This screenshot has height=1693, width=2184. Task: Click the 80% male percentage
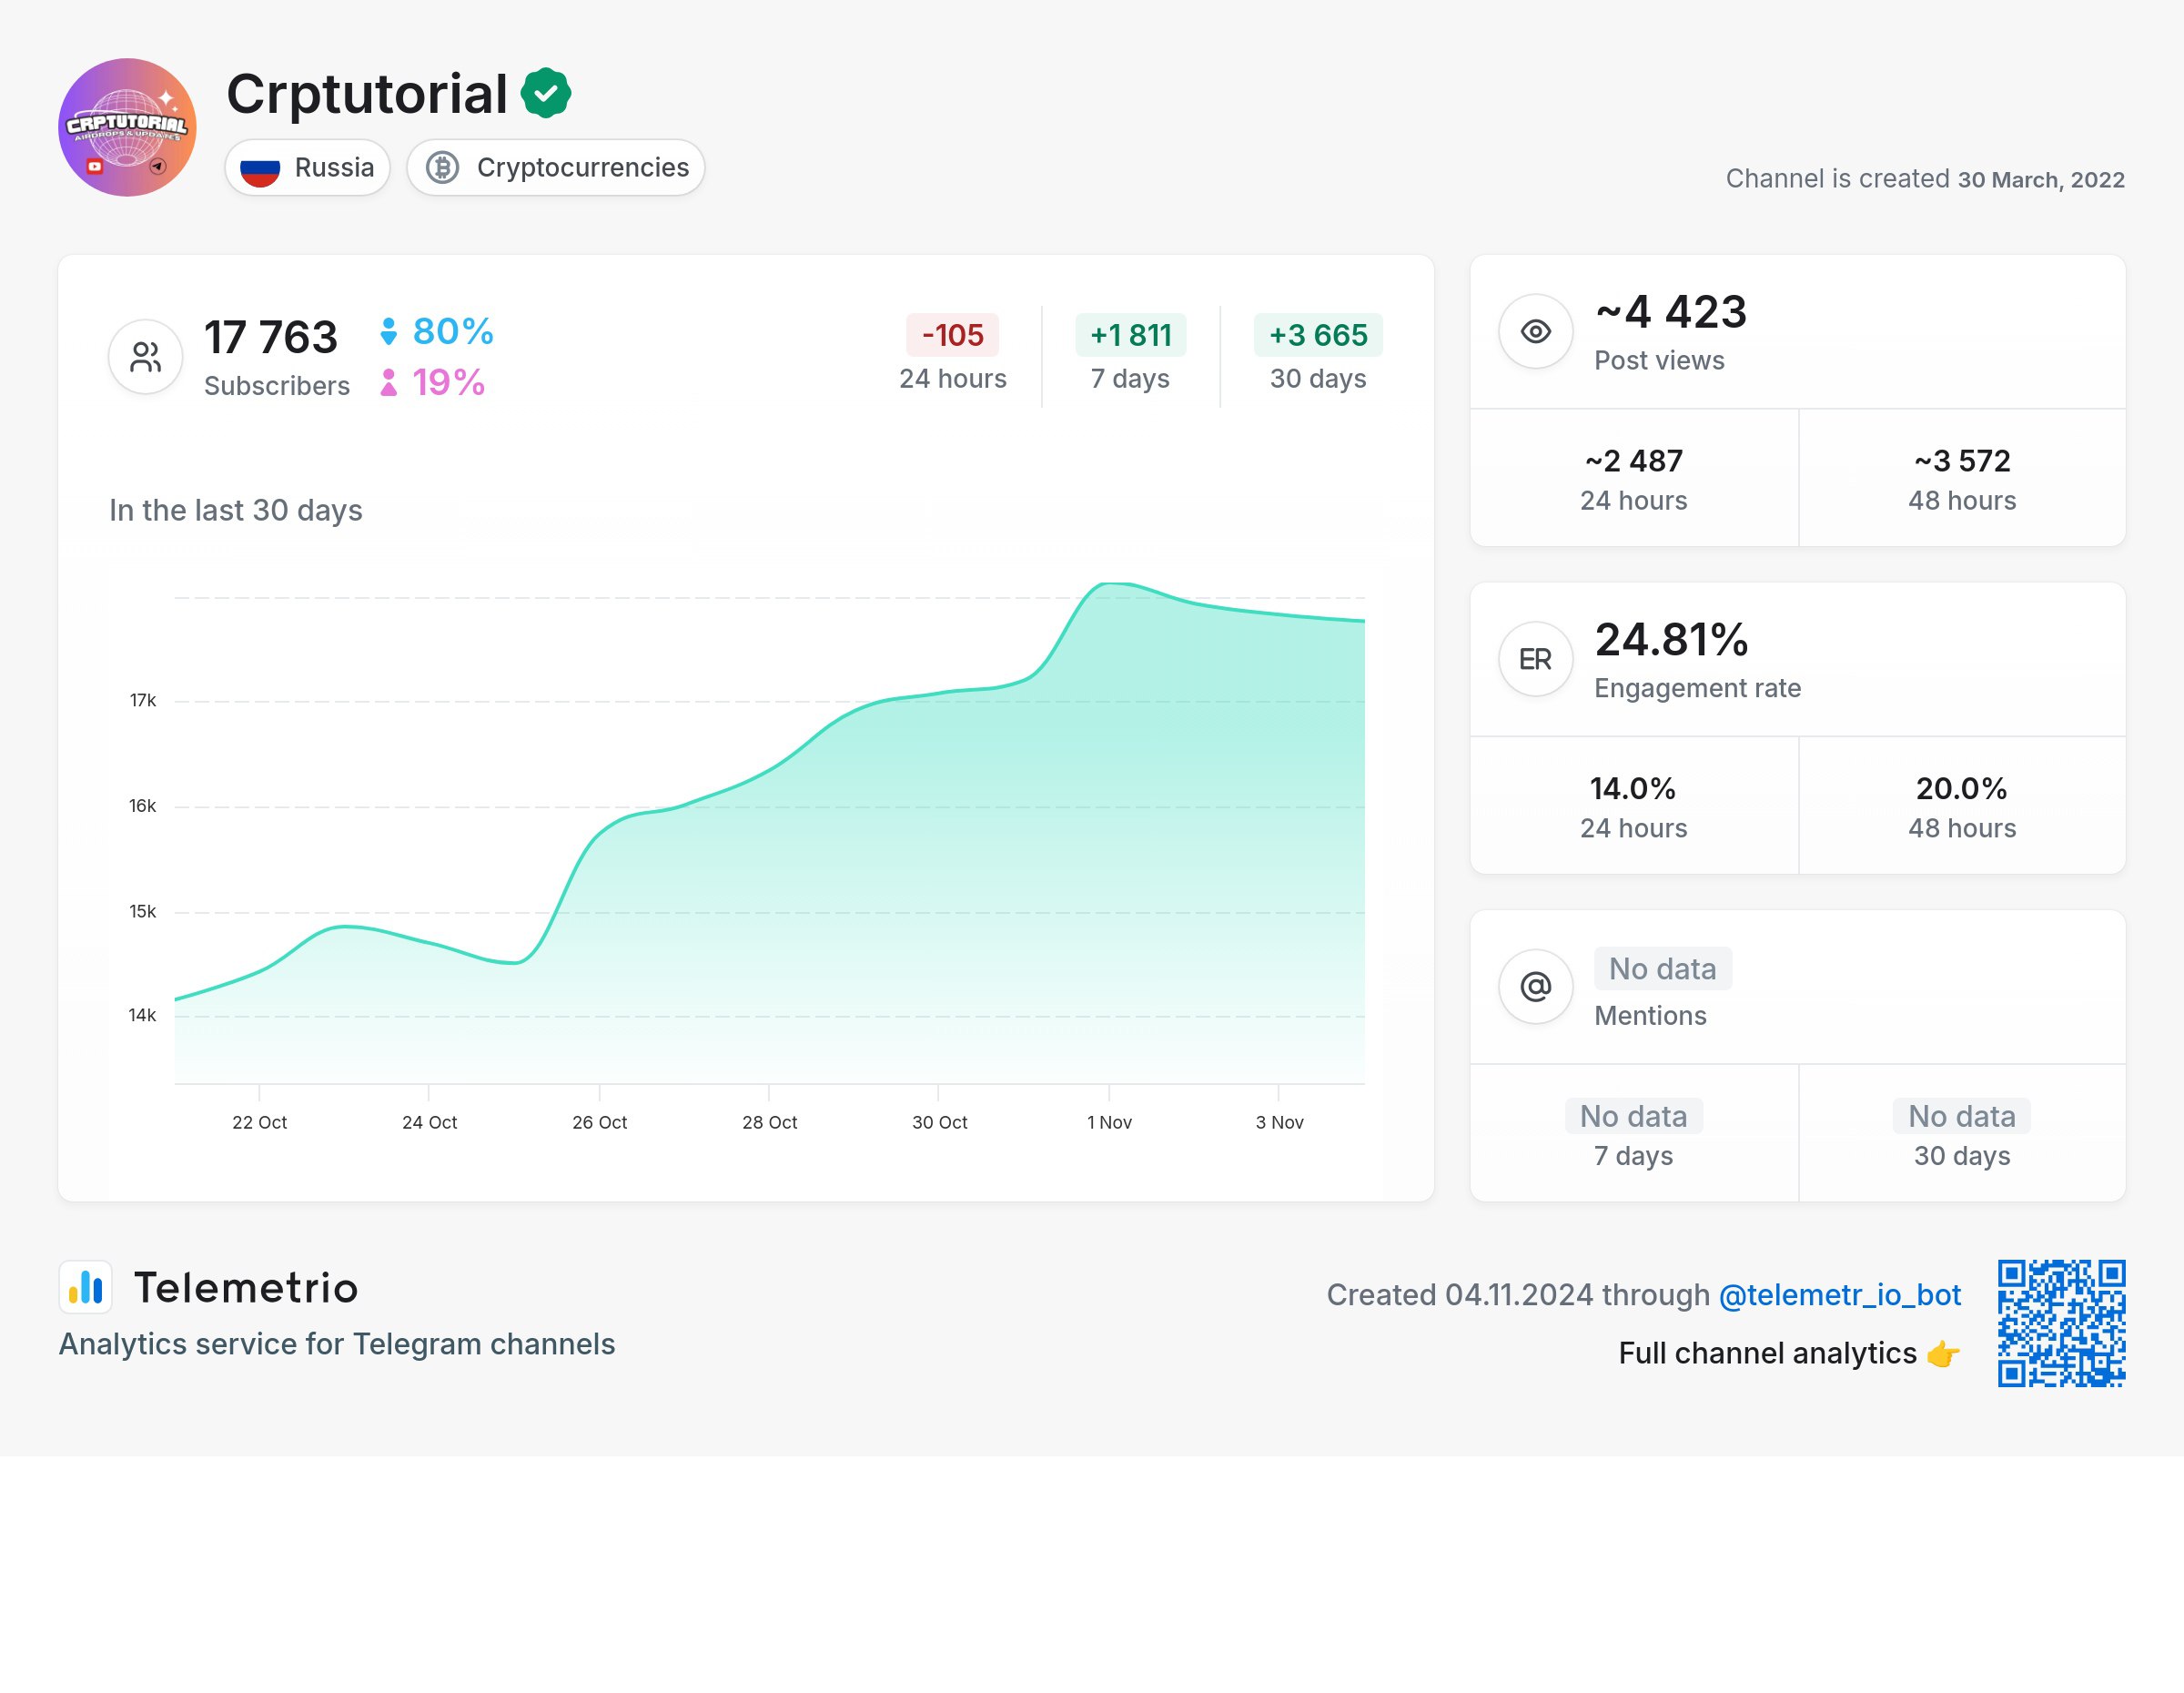coord(453,332)
